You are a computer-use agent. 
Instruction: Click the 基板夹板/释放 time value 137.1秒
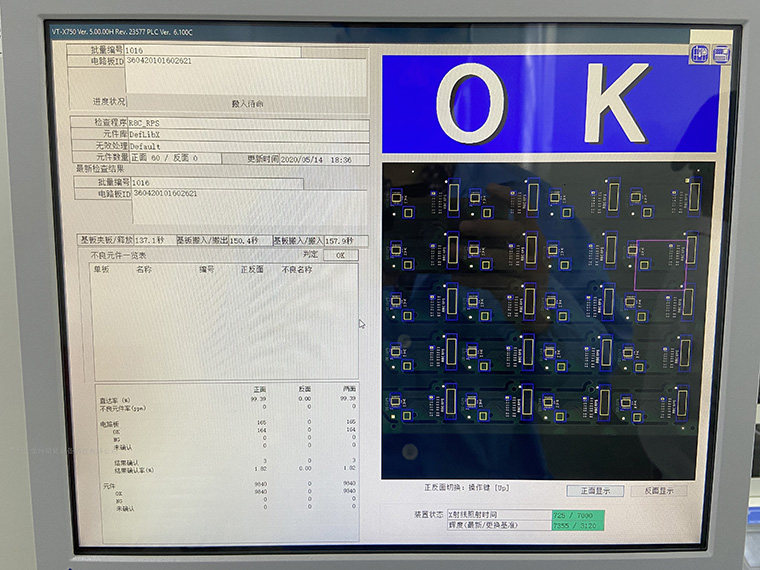(150, 241)
